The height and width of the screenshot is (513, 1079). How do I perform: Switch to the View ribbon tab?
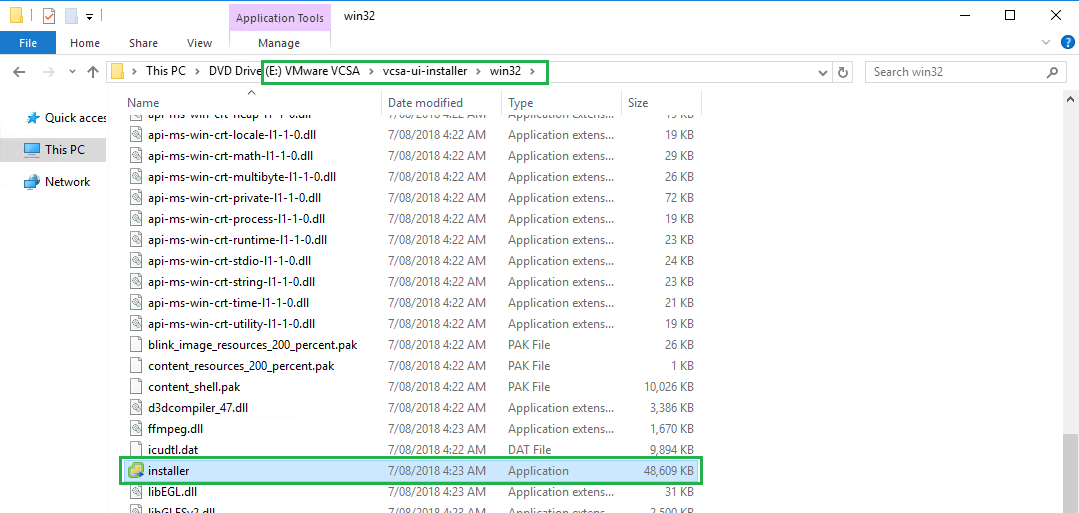[199, 43]
